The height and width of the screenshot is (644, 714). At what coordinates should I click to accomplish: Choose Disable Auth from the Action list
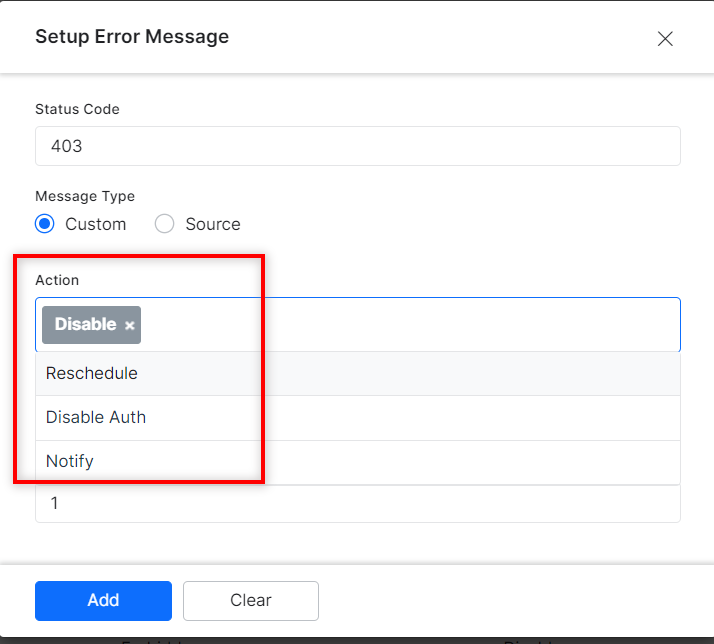(96, 417)
